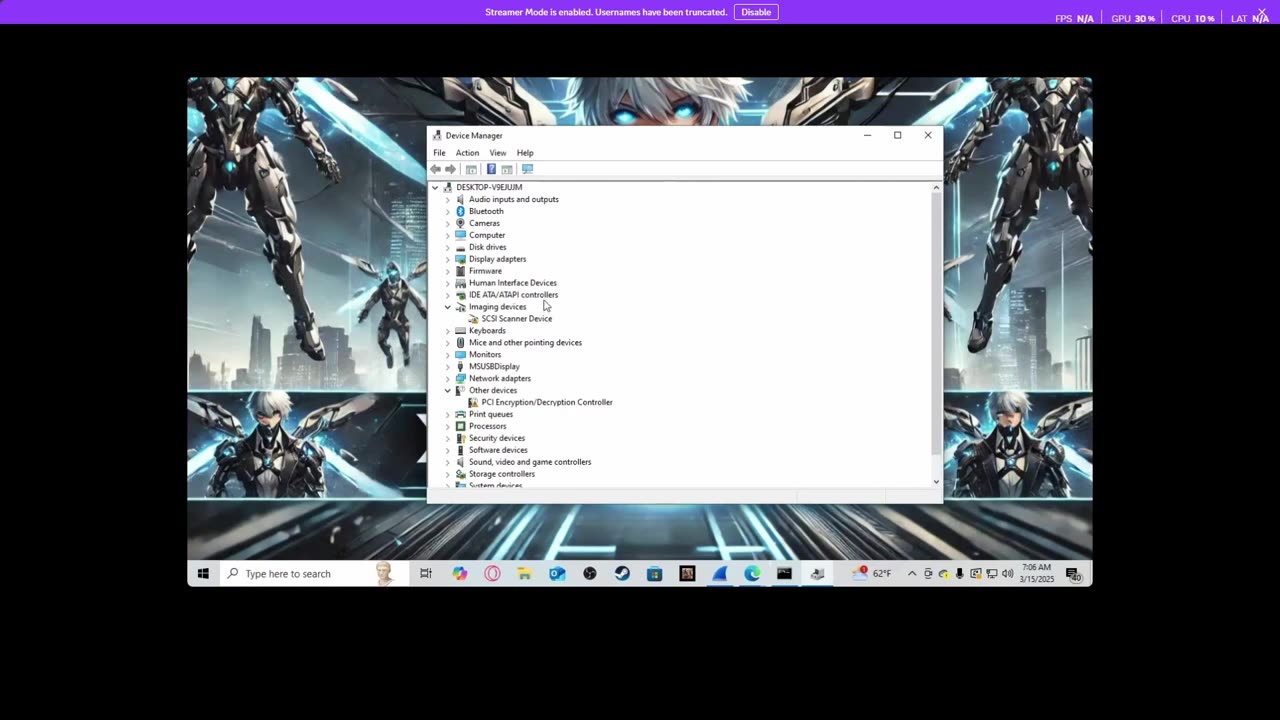Open Copilot from the taskbar
Screen dimensions: 1280x720
pos(459,573)
